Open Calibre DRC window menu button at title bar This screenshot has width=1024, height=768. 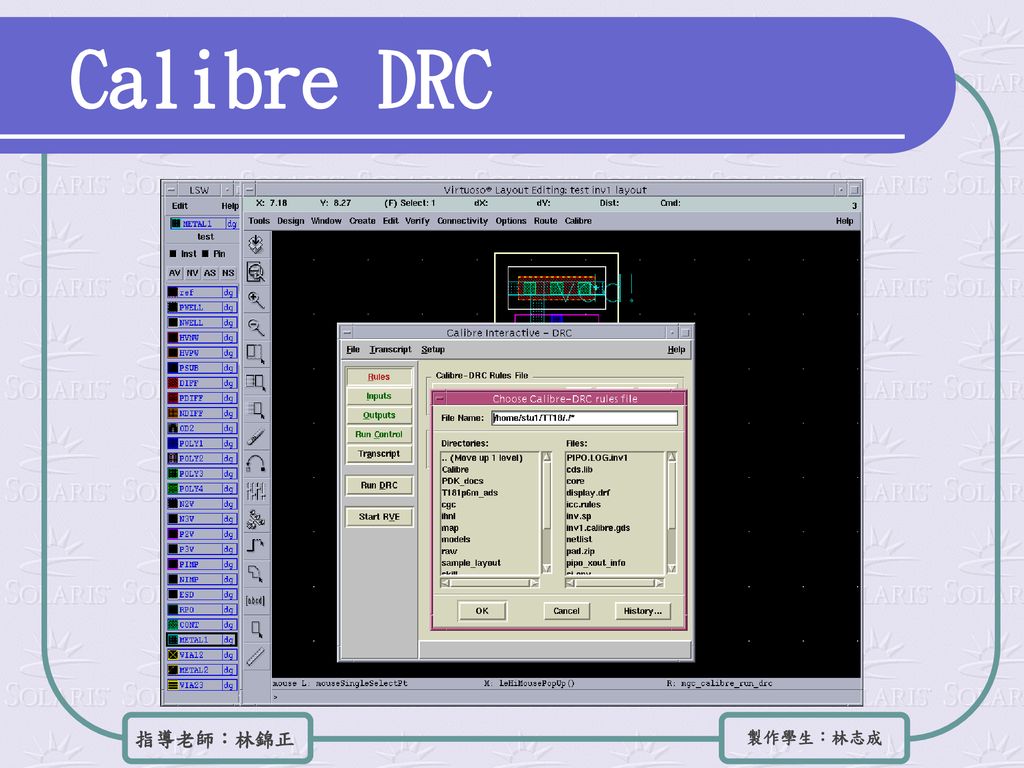(347, 332)
